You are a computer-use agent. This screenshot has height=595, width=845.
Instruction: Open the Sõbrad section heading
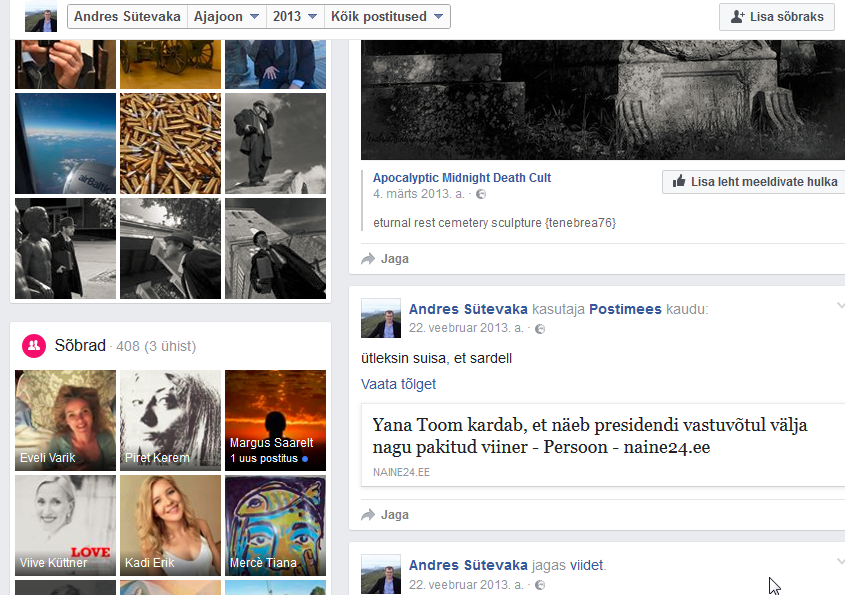pos(80,345)
